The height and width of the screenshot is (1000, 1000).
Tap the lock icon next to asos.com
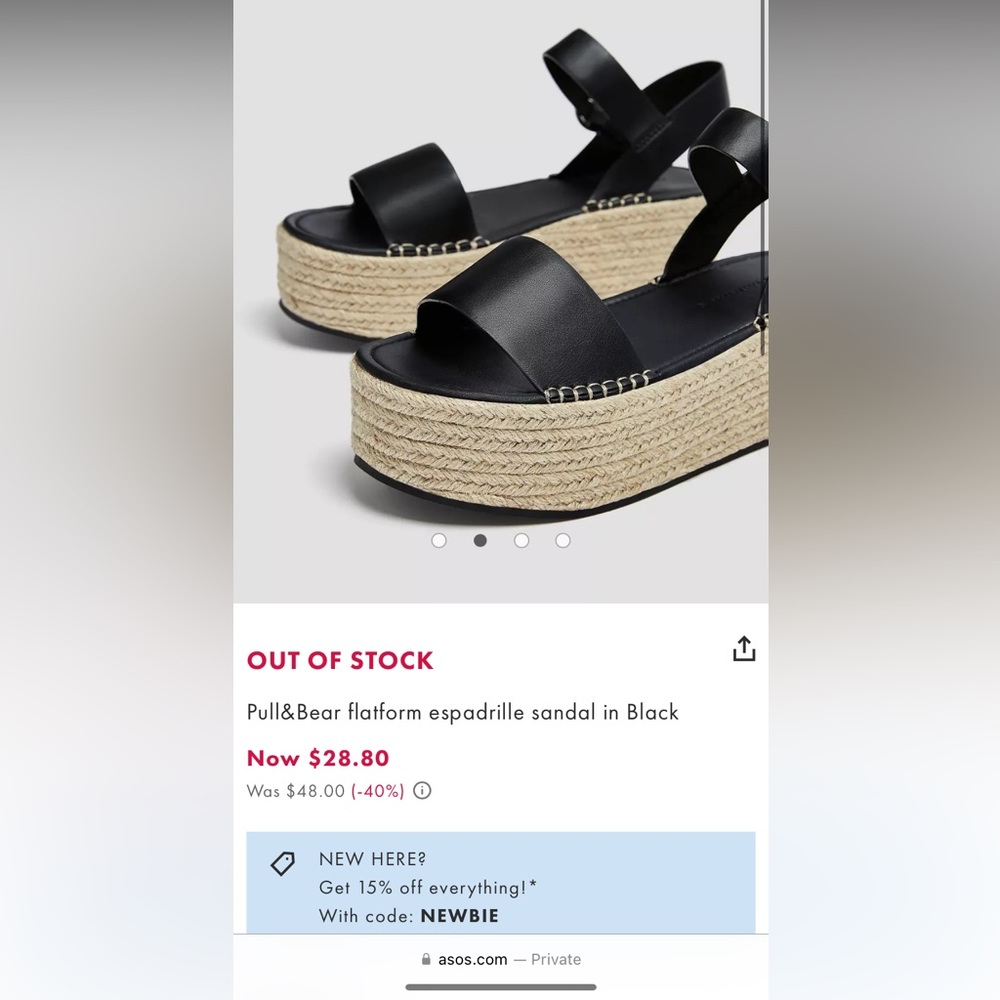[425, 959]
